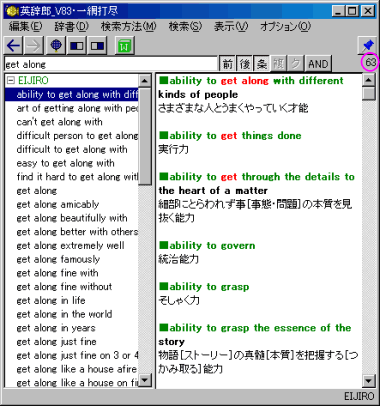Select 'get along beautifully with' entry
The image size is (380, 406).
(72, 218)
